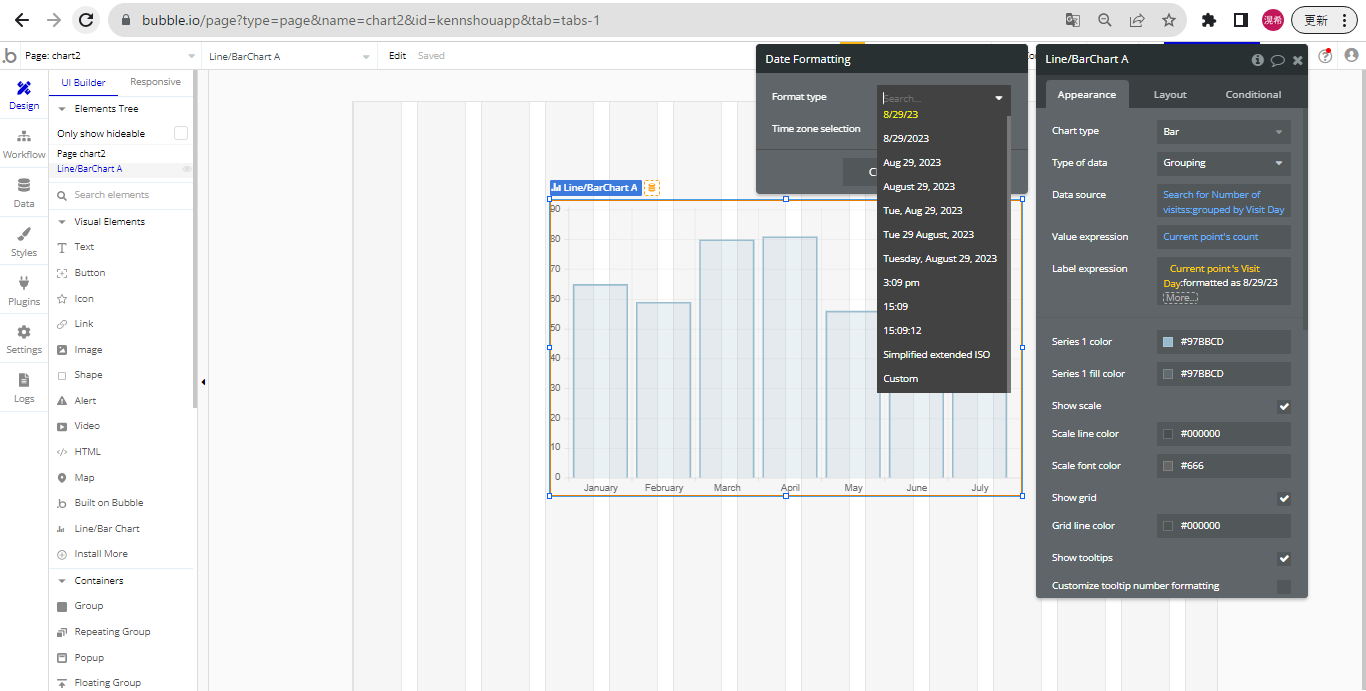
Task: Switch to the Conditional tab
Action: [1253, 95]
